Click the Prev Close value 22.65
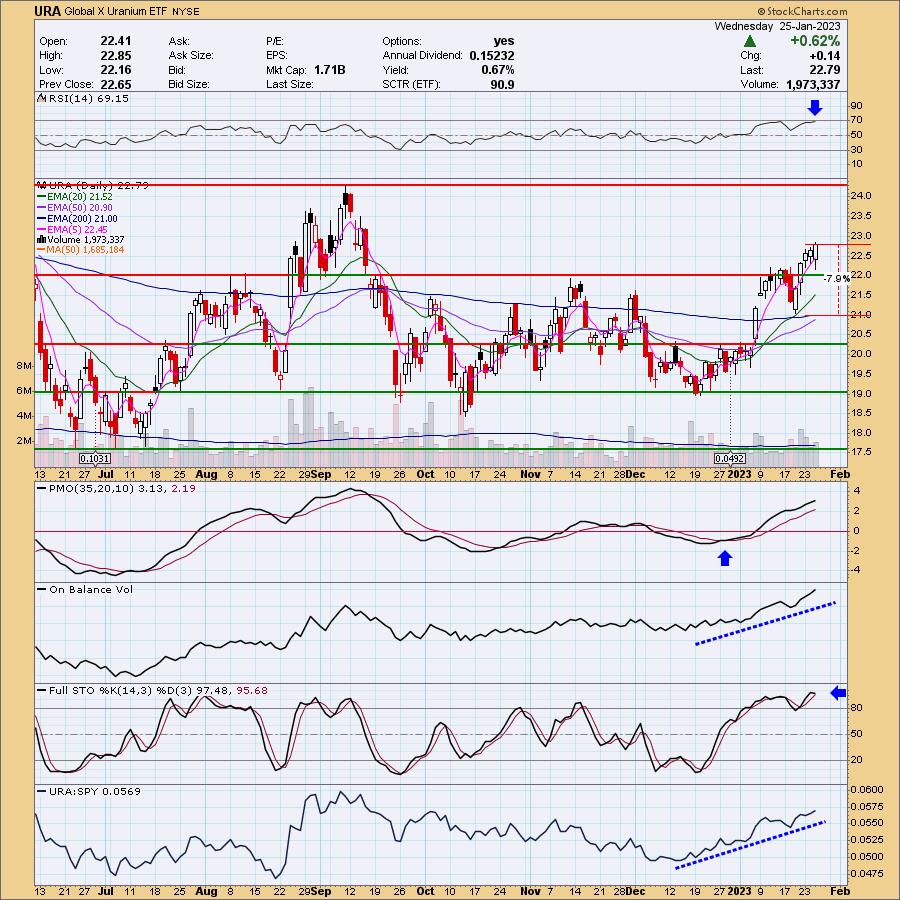Screen dimensions: 900x900 click(116, 84)
